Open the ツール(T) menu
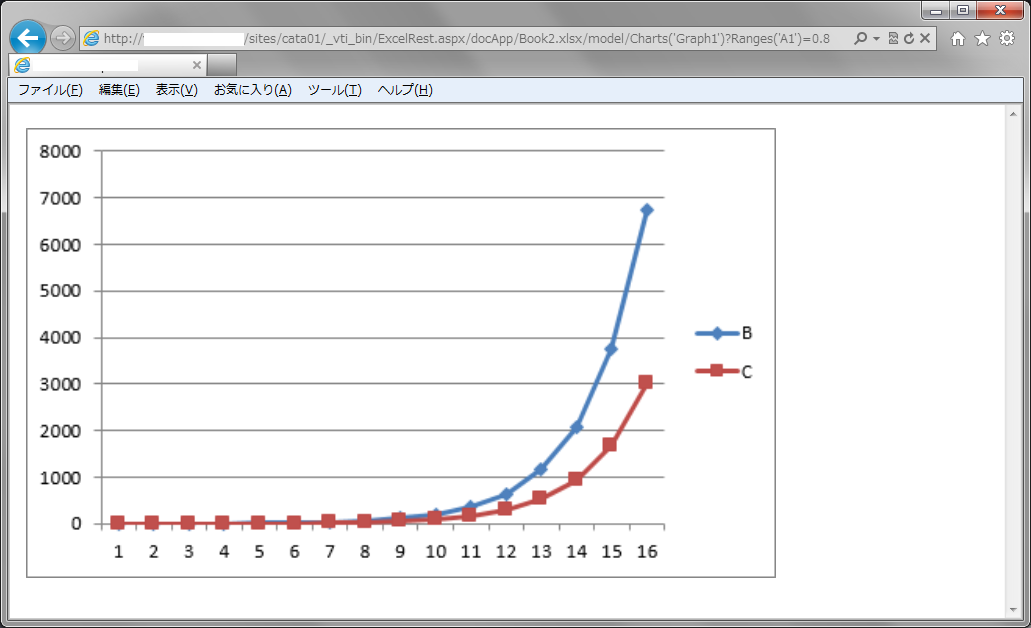This screenshot has width=1031, height=628. click(334, 90)
